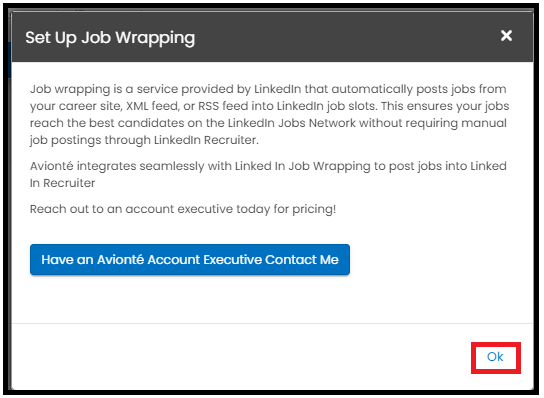544x398 pixels.
Task: Click the blue Contact Me button
Action: pyautogui.click(x=190, y=260)
